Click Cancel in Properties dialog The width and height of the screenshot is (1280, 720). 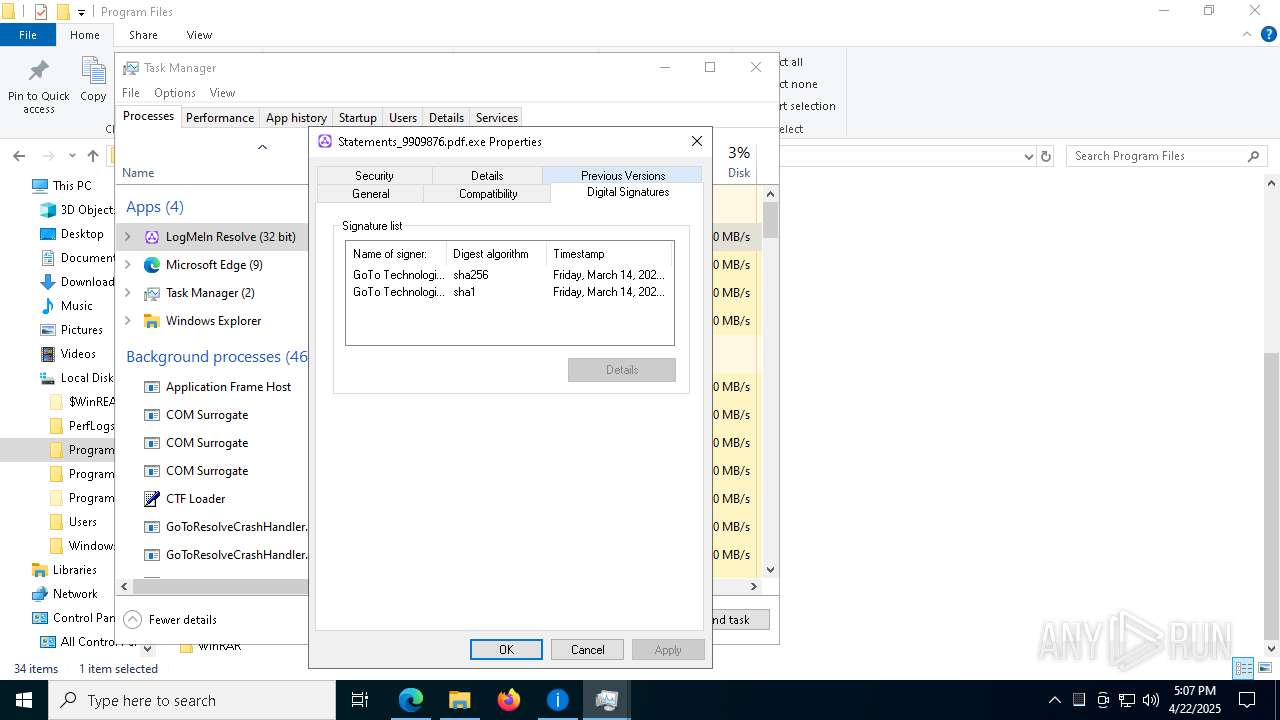tap(587, 649)
